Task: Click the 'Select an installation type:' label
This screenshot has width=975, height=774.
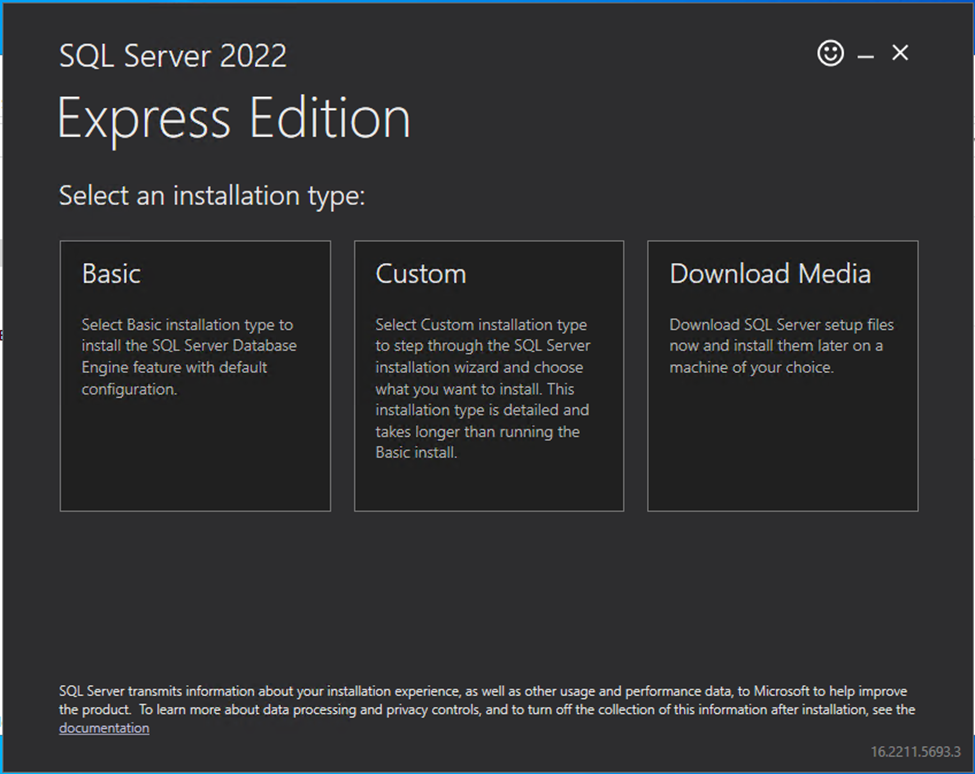Action: click(x=212, y=196)
